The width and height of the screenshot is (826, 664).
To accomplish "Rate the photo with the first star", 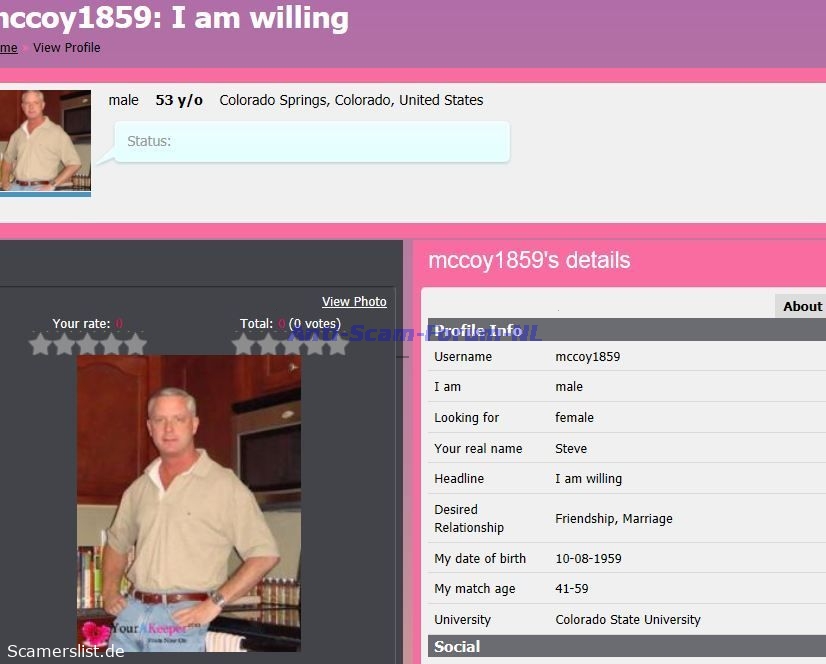I will click(41, 344).
